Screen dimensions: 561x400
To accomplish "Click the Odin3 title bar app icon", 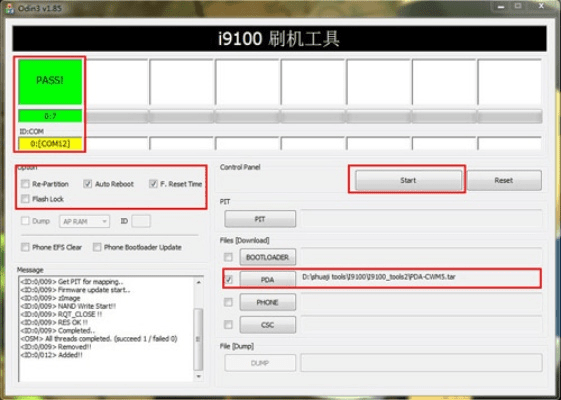I will pyautogui.click(x=10, y=9).
